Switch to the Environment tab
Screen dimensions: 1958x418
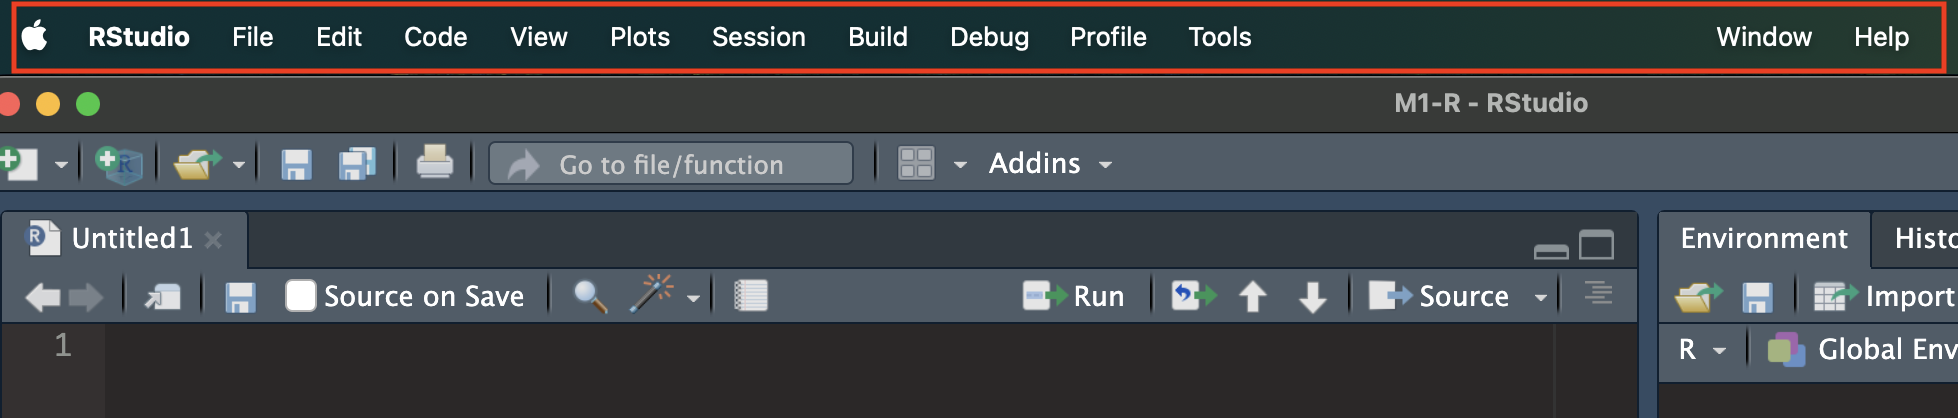(x=1764, y=239)
